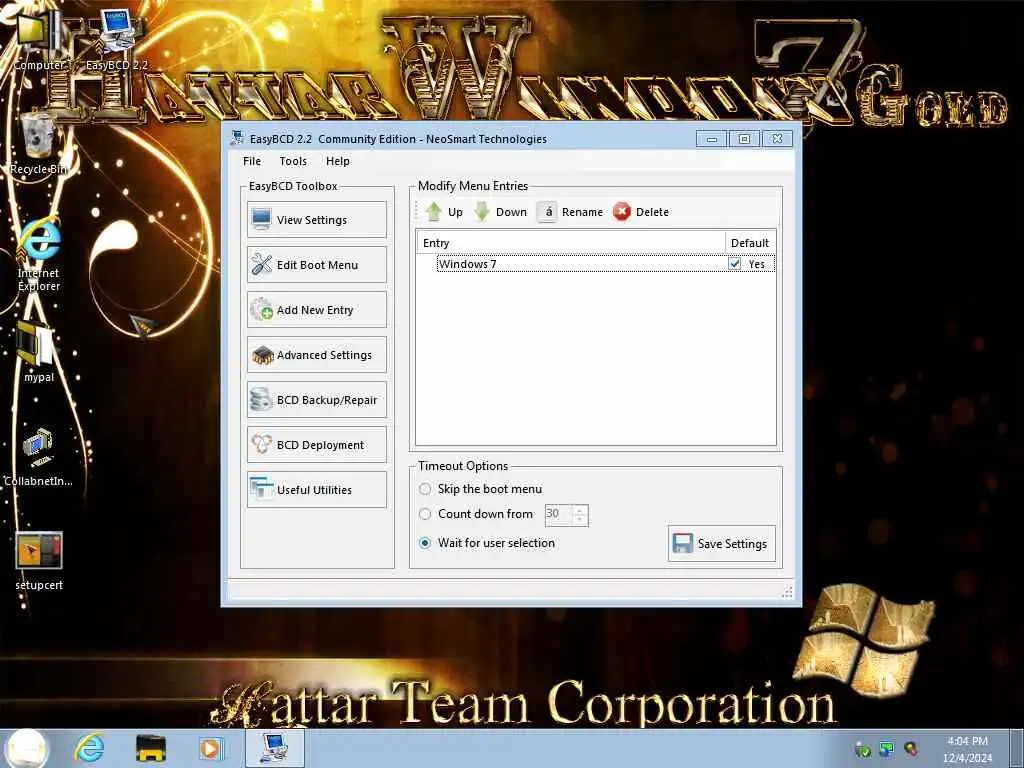Open setupcert desktop icon
1024x768 pixels.
(39, 560)
